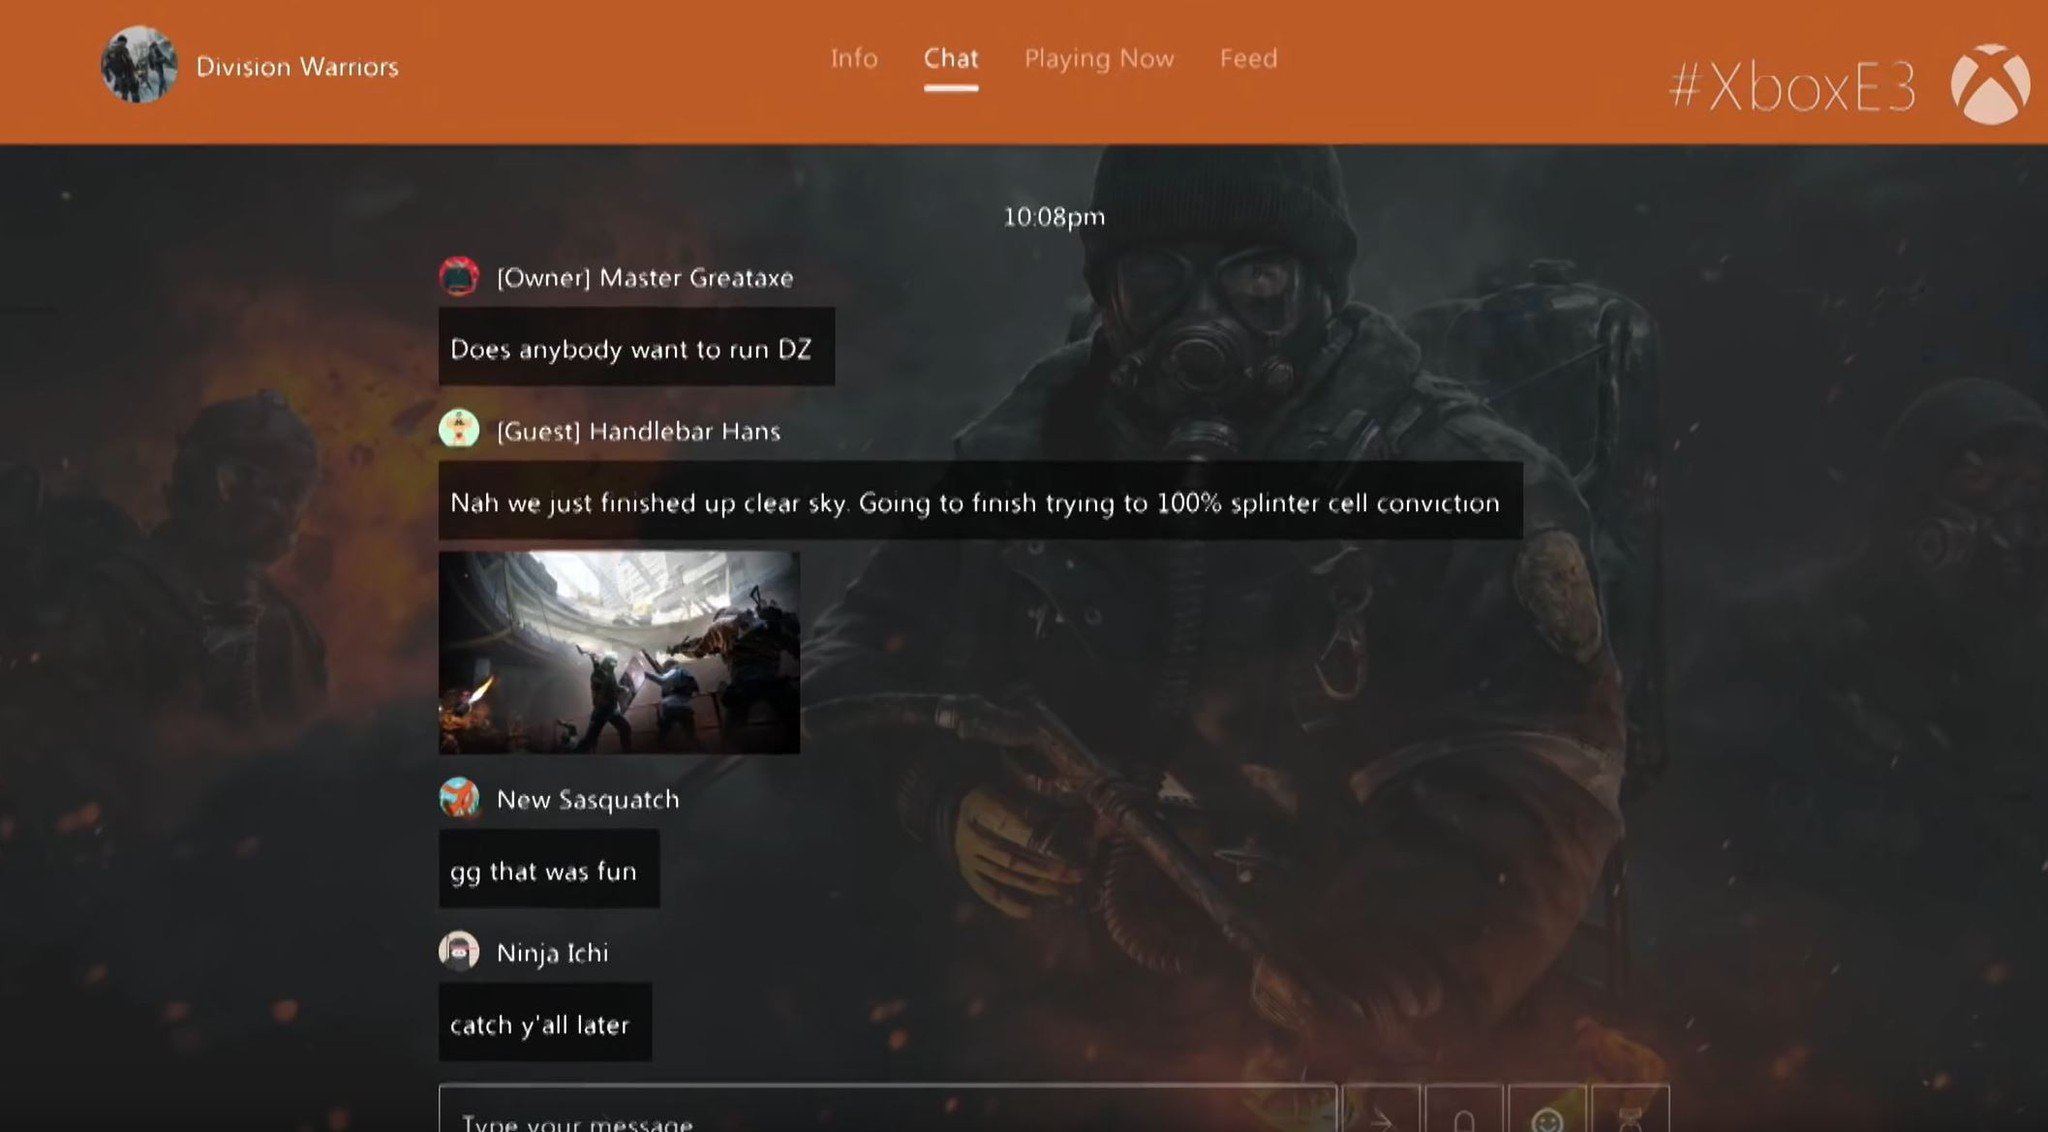Open the Playing Now tab

(1099, 59)
